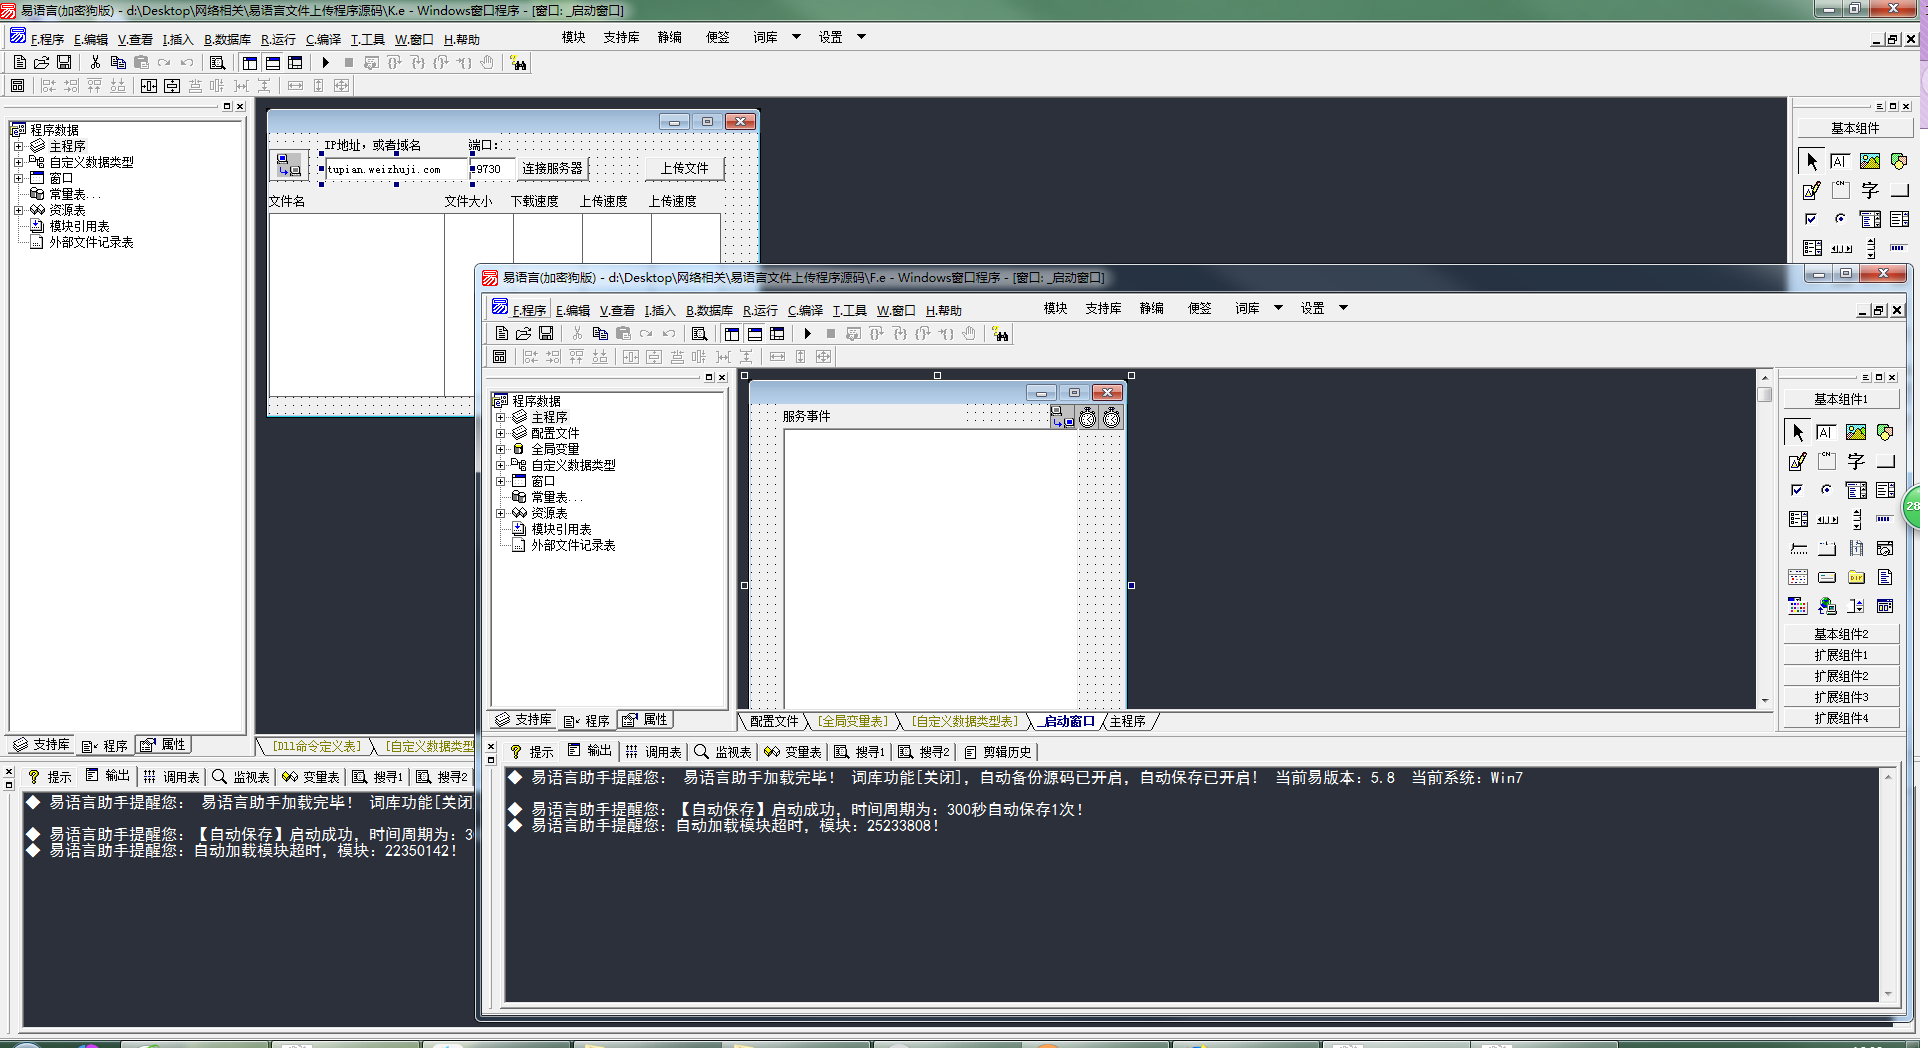Switch to 配置文件 tab in F.e editor

(774, 721)
